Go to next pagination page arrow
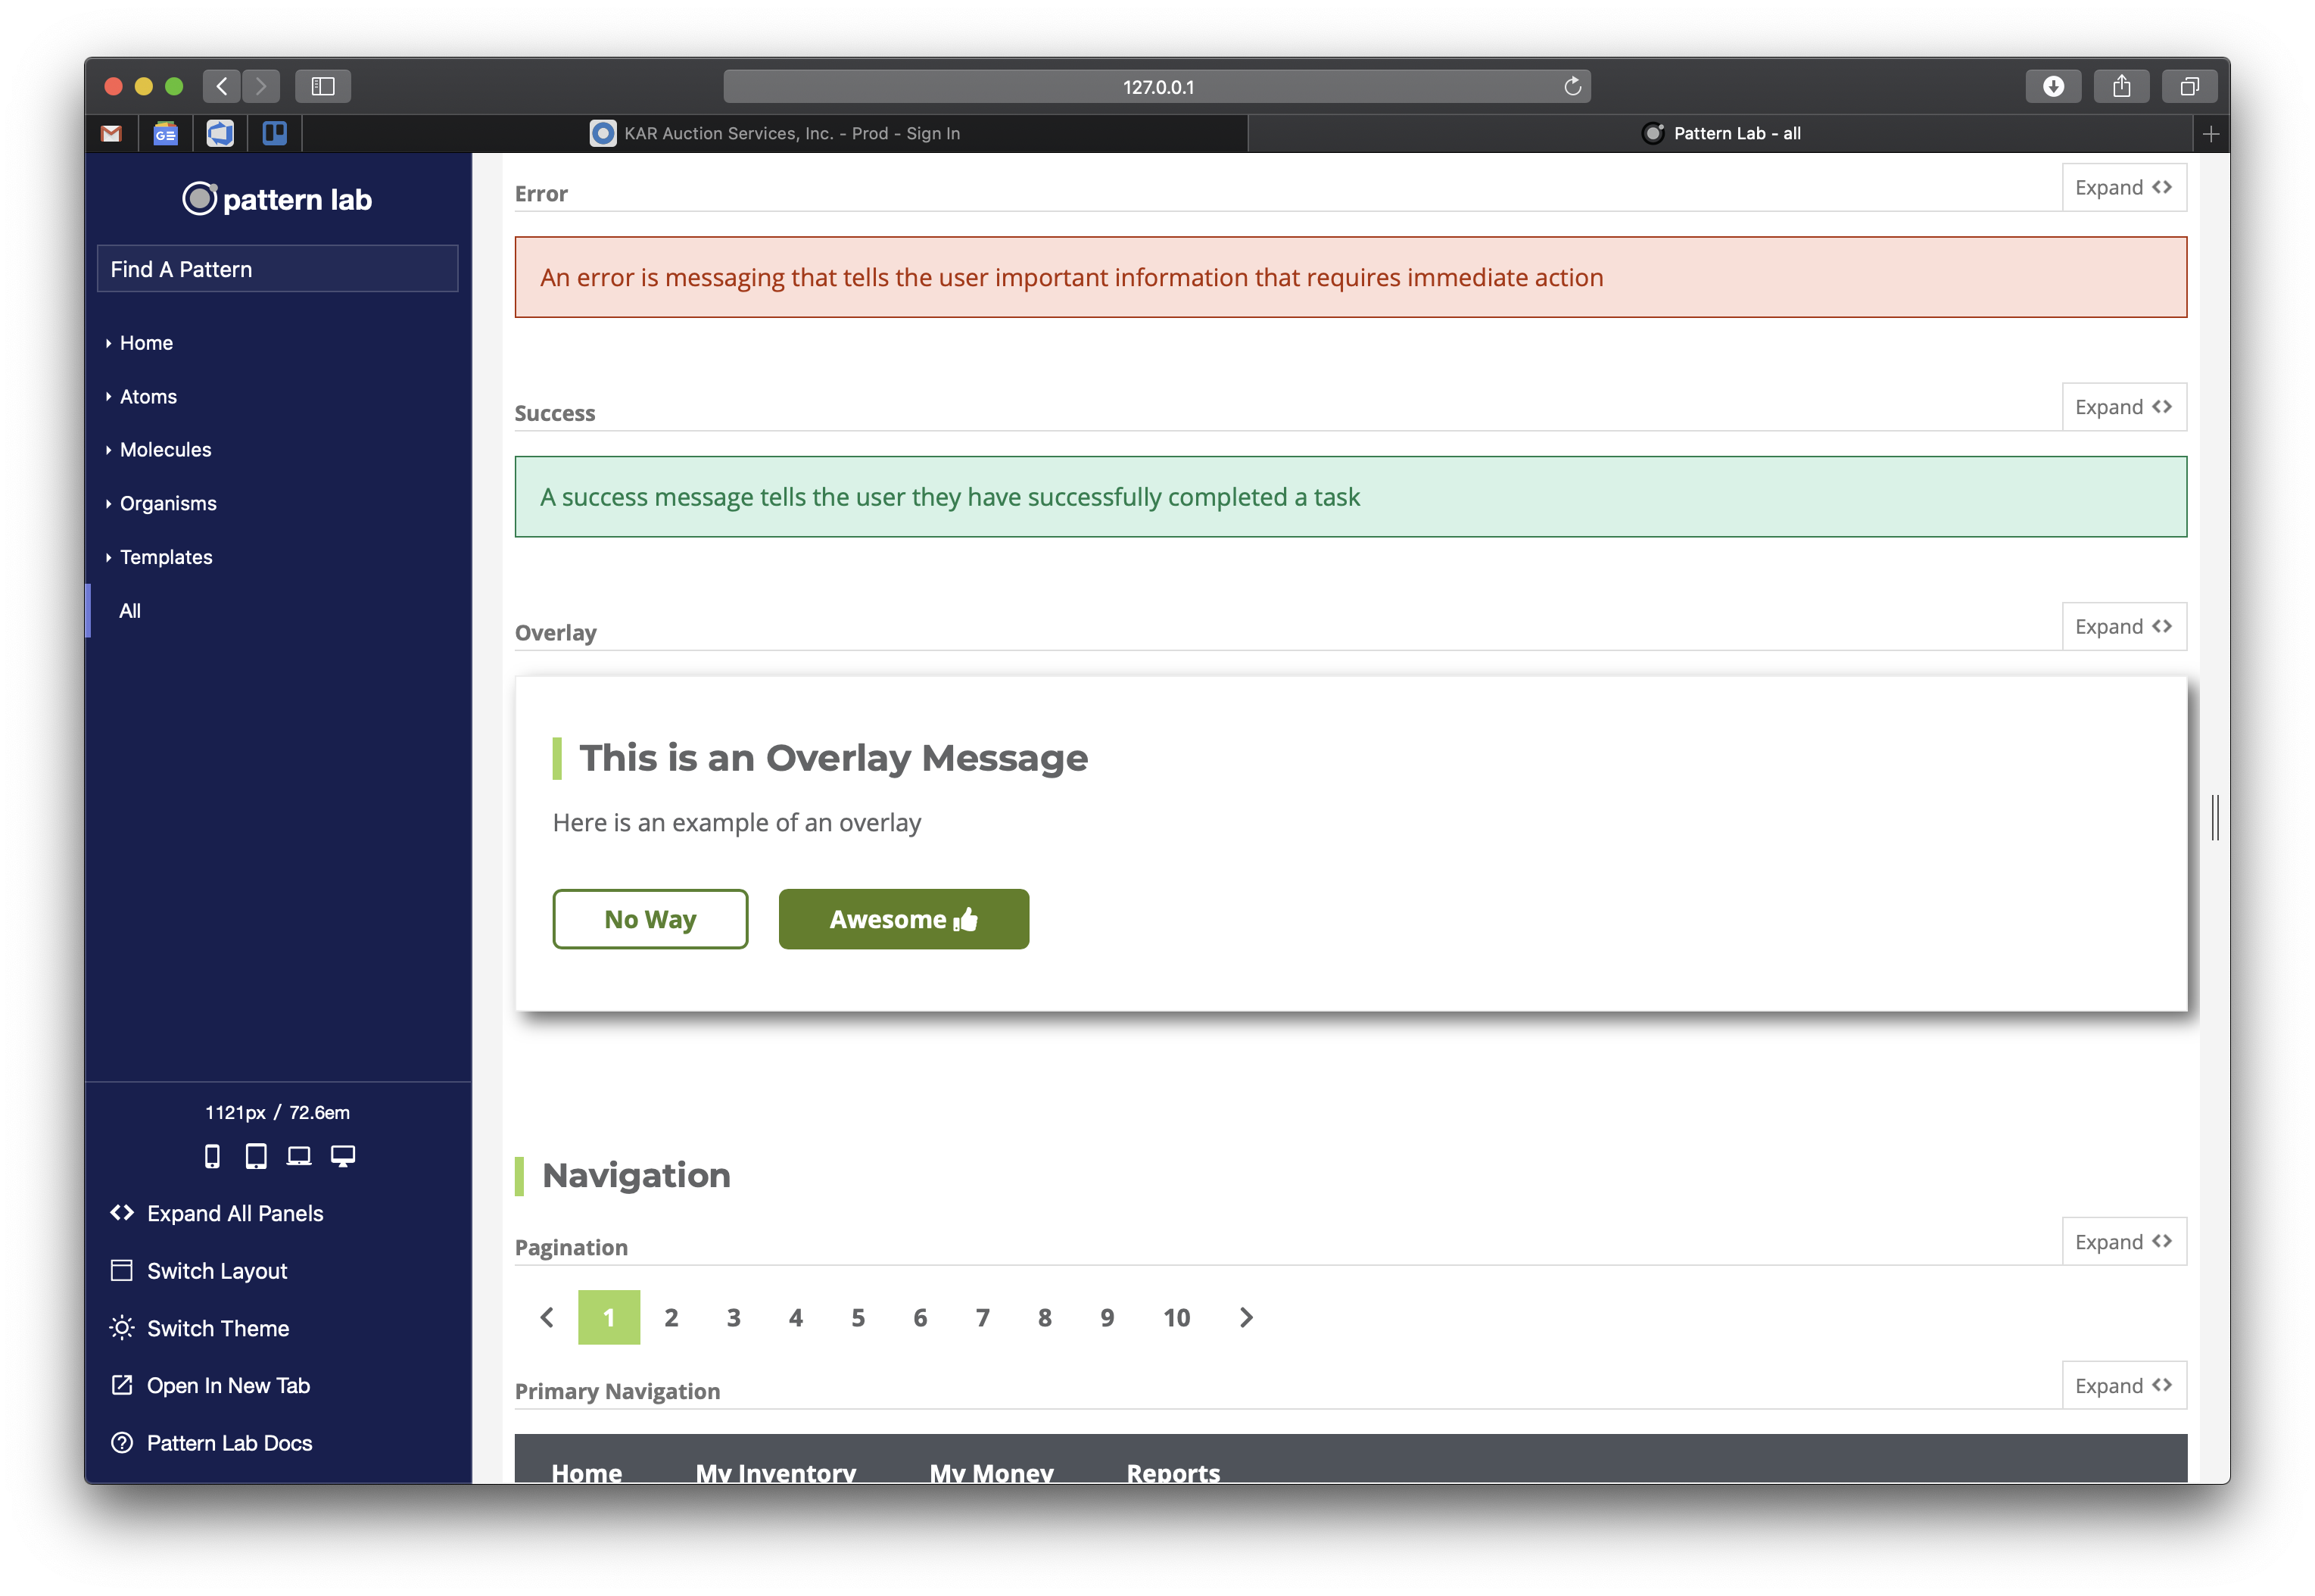2315x1596 pixels. click(1246, 1317)
